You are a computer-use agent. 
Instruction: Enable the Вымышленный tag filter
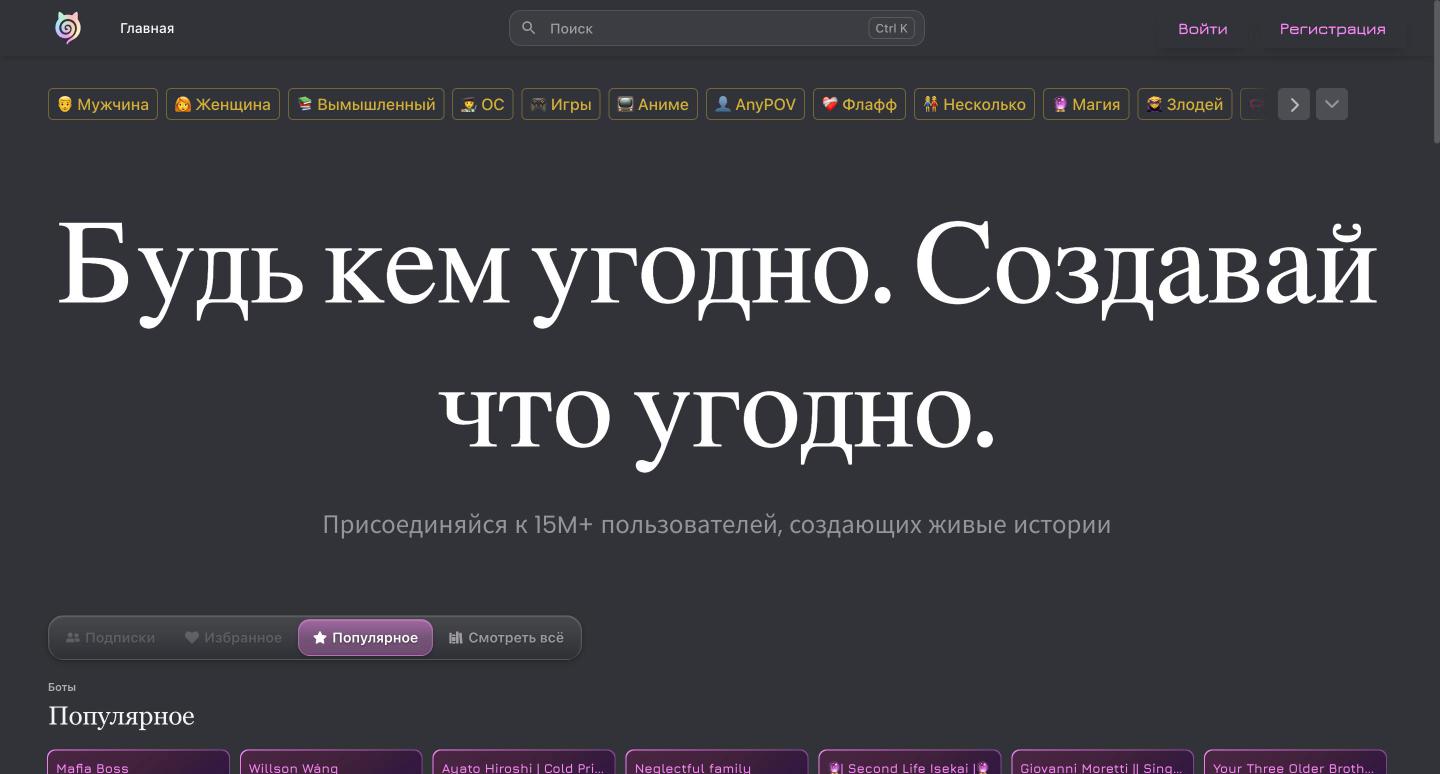(x=366, y=104)
